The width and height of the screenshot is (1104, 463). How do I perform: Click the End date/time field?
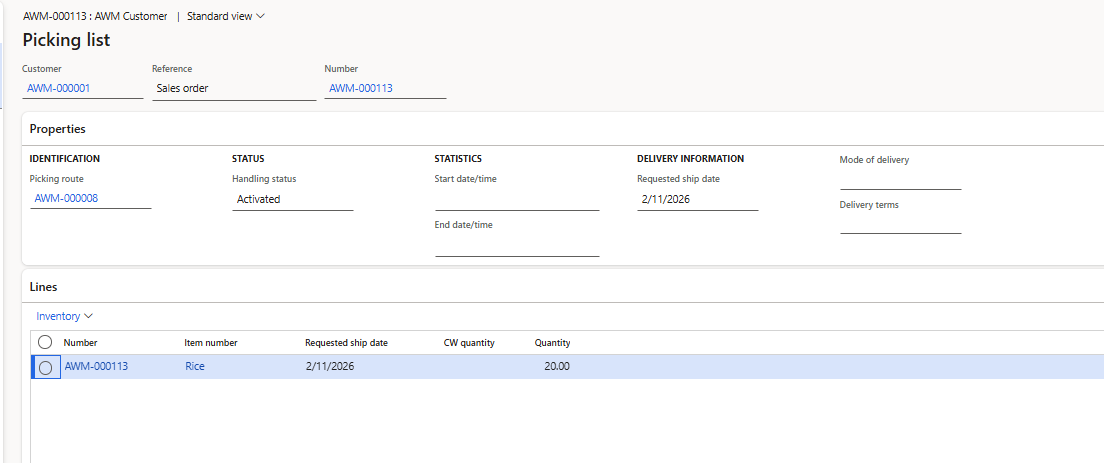[516, 245]
